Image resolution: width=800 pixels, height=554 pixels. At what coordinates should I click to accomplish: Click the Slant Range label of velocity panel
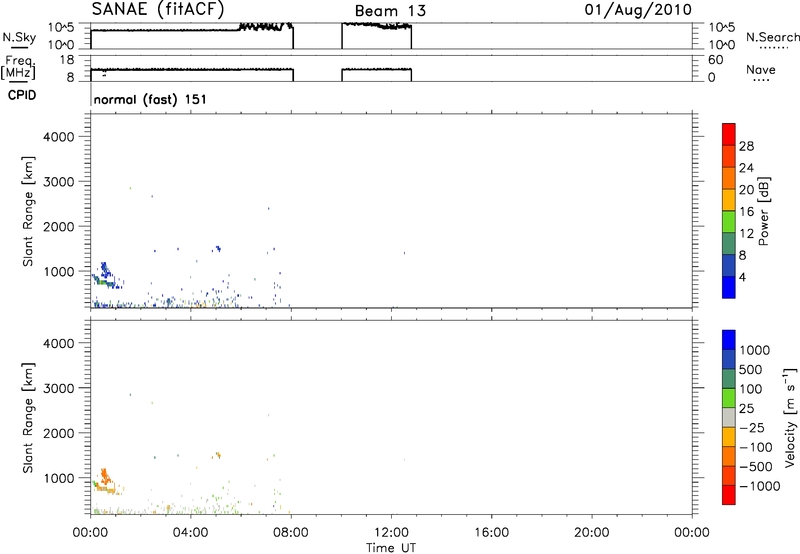coord(28,418)
